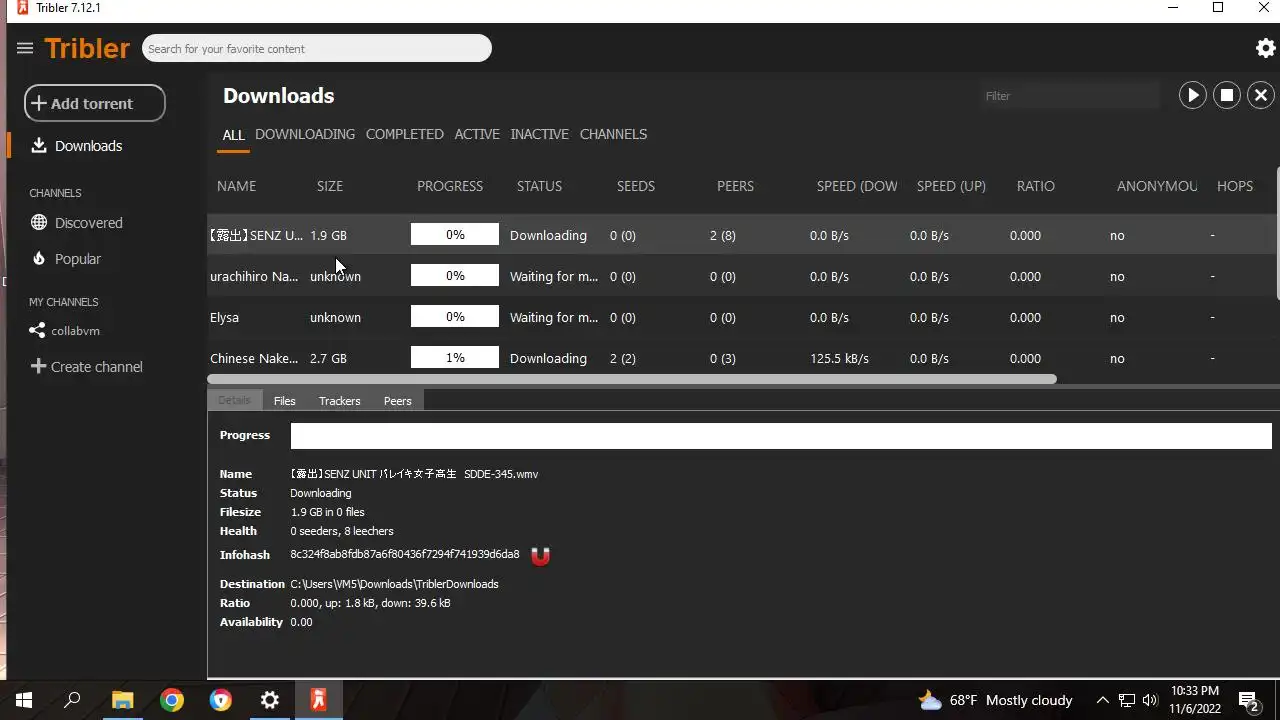Click the Downloads sidebar icon
This screenshot has height=720, width=1280.
click(x=39, y=145)
